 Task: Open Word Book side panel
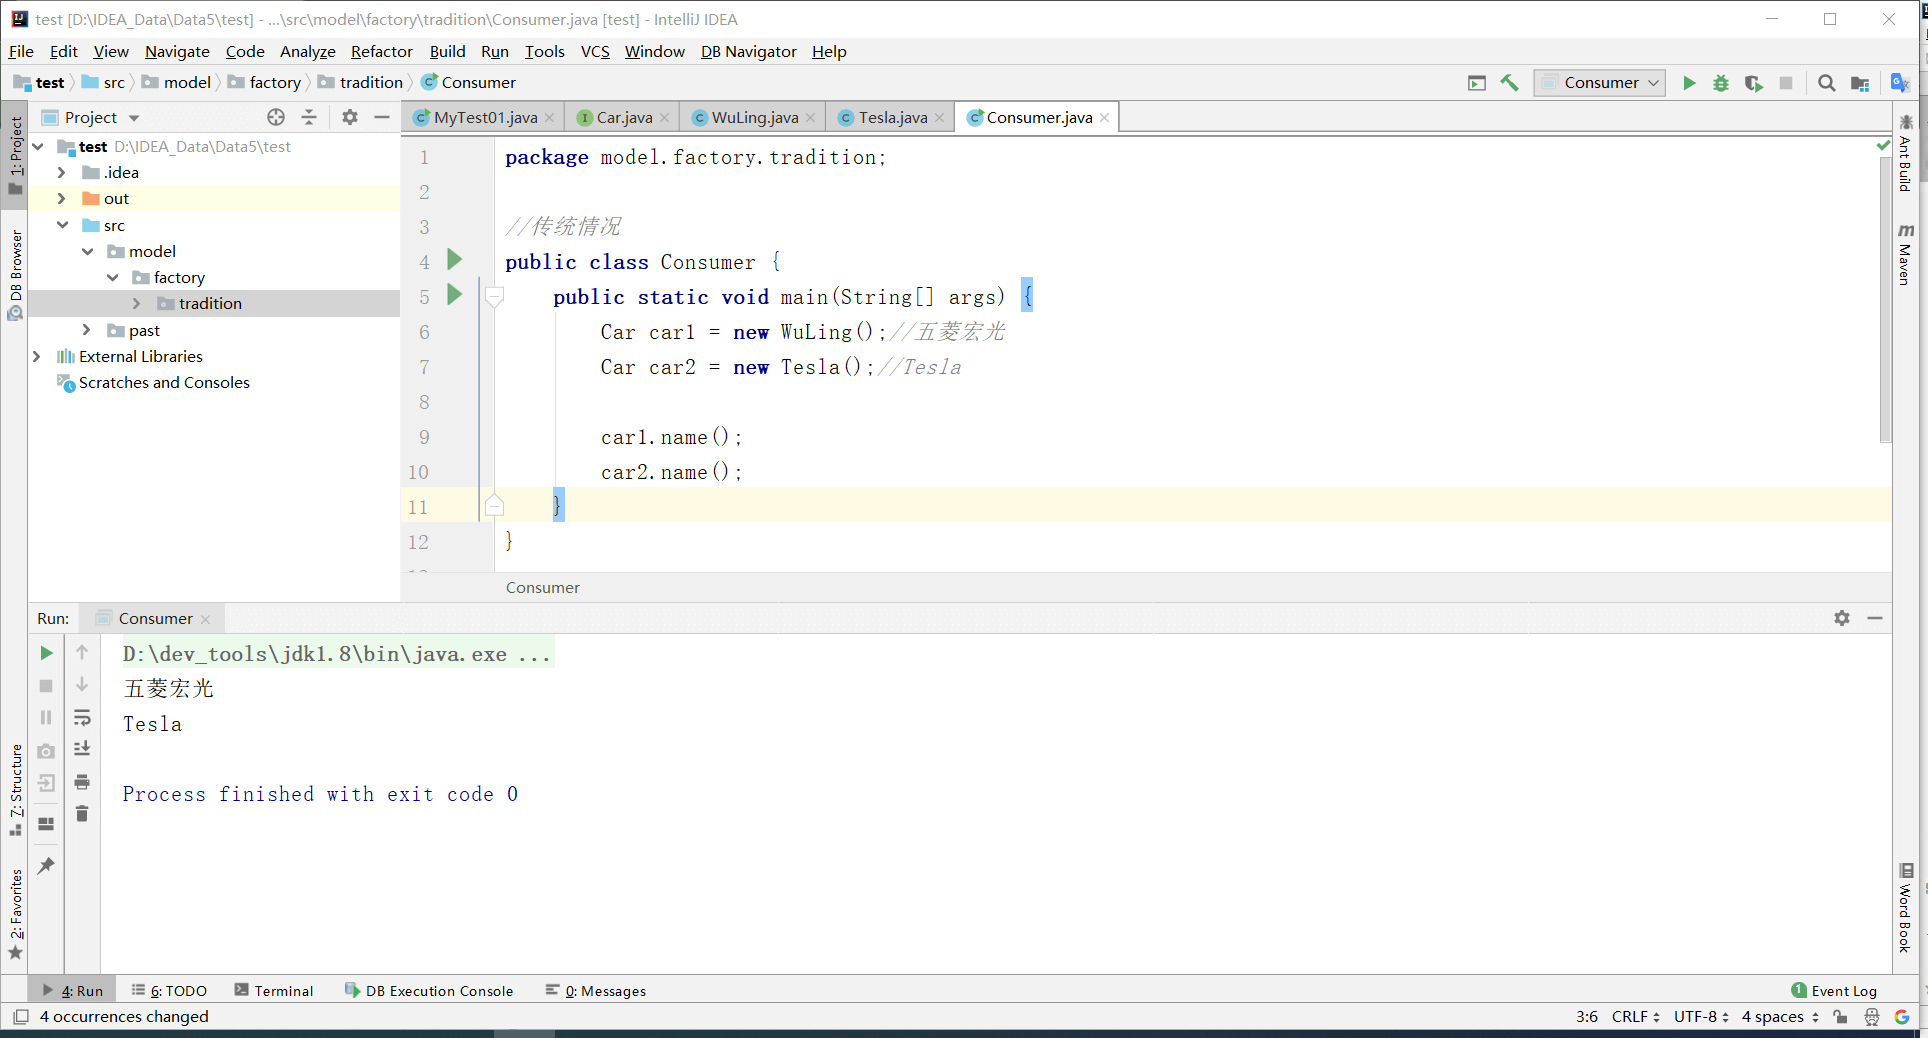click(x=1905, y=908)
